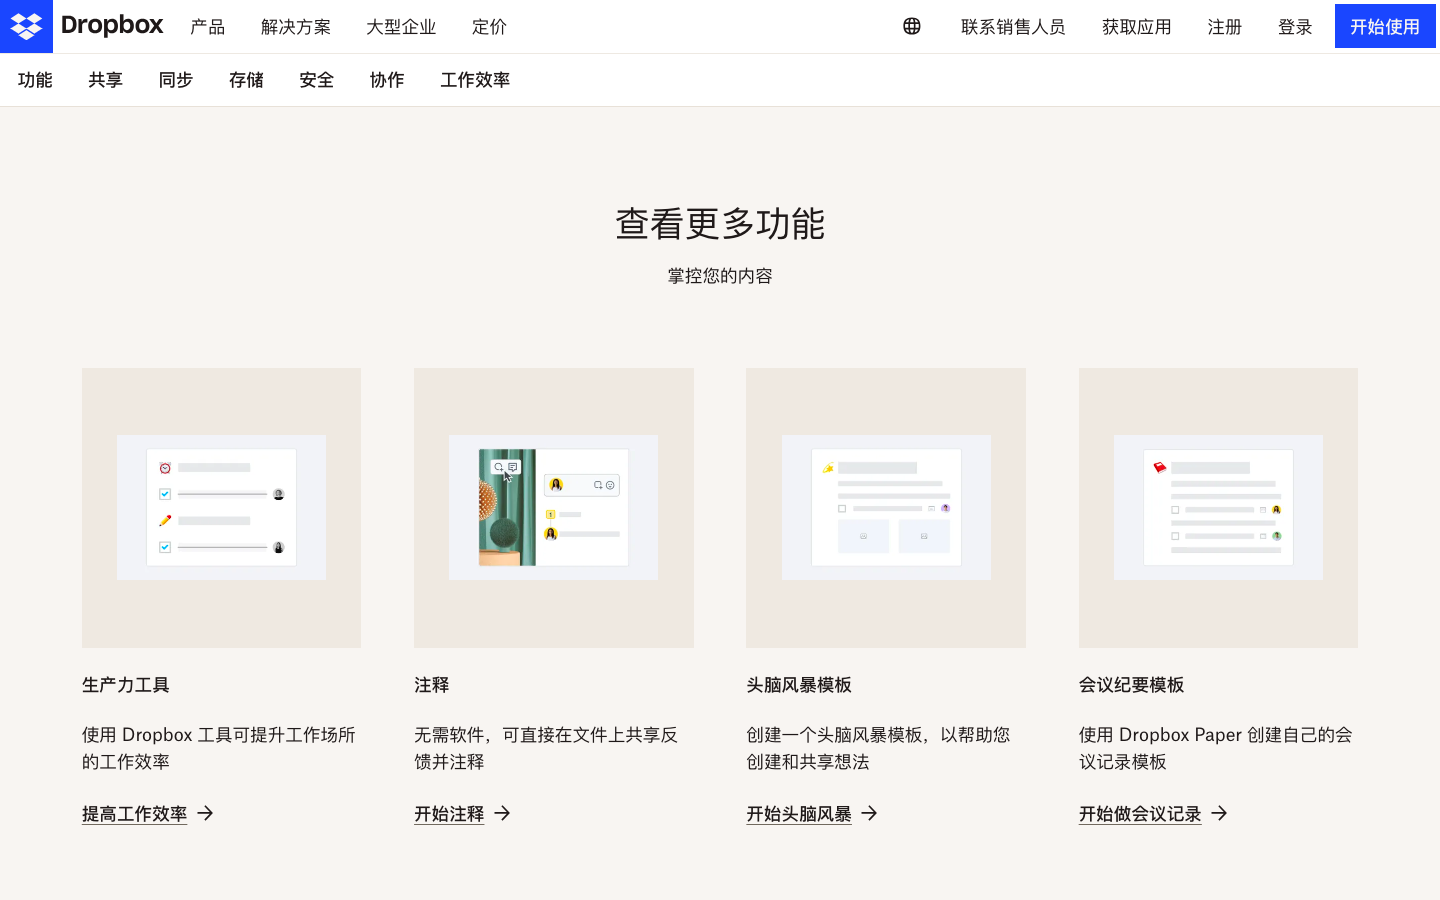Click the 开始使用 button
The image size is (1440, 900).
pos(1385,27)
